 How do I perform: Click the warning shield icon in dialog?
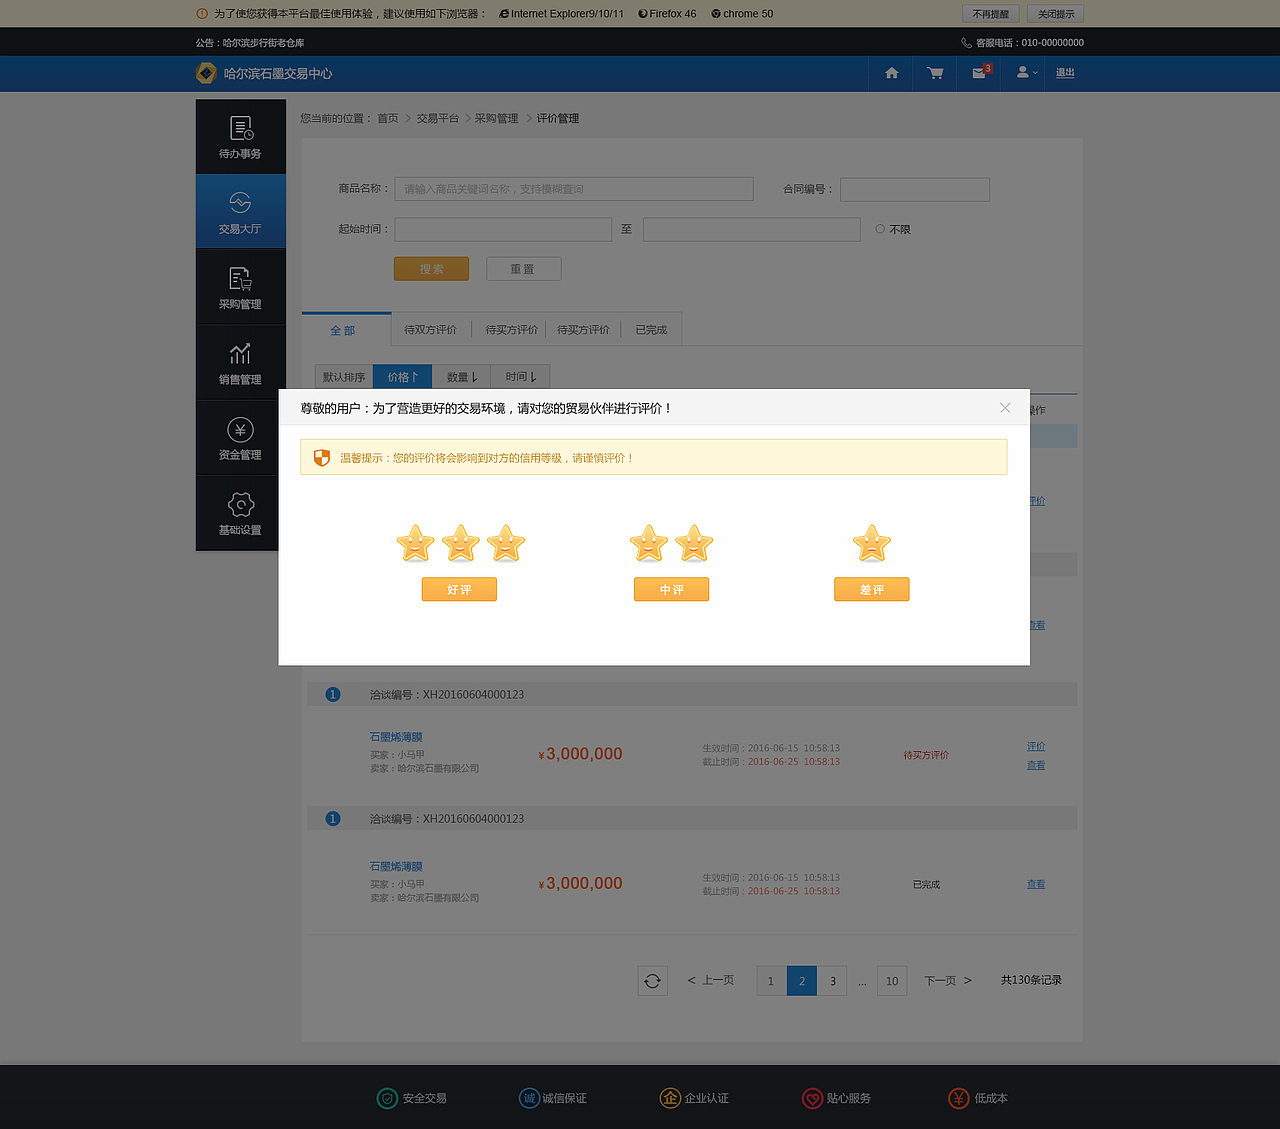point(322,457)
